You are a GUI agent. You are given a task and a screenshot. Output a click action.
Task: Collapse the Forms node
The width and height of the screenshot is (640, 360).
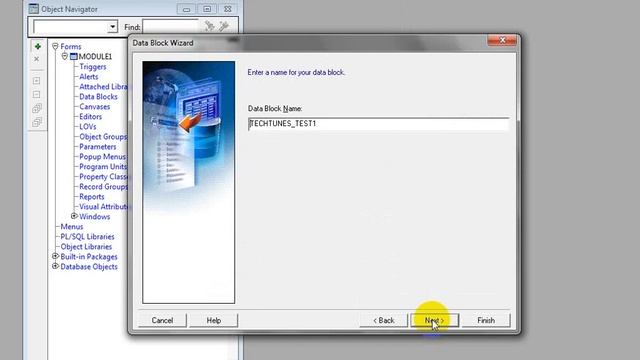55,47
